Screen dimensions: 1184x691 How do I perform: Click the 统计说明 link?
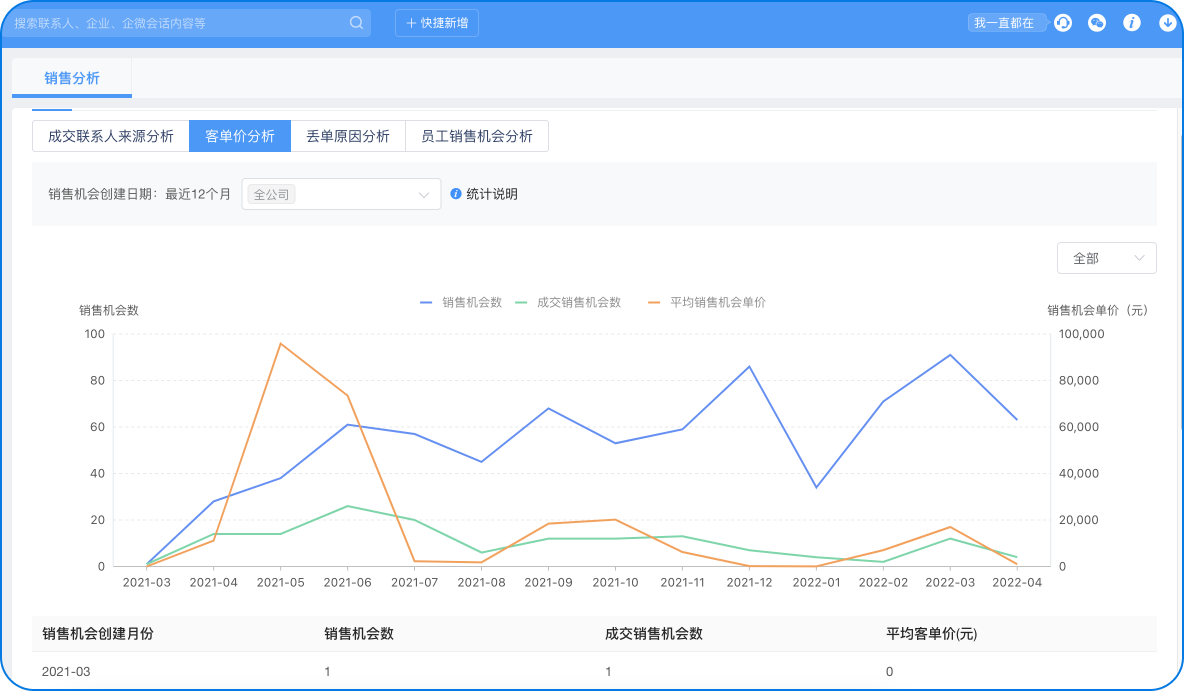(x=492, y=194)
